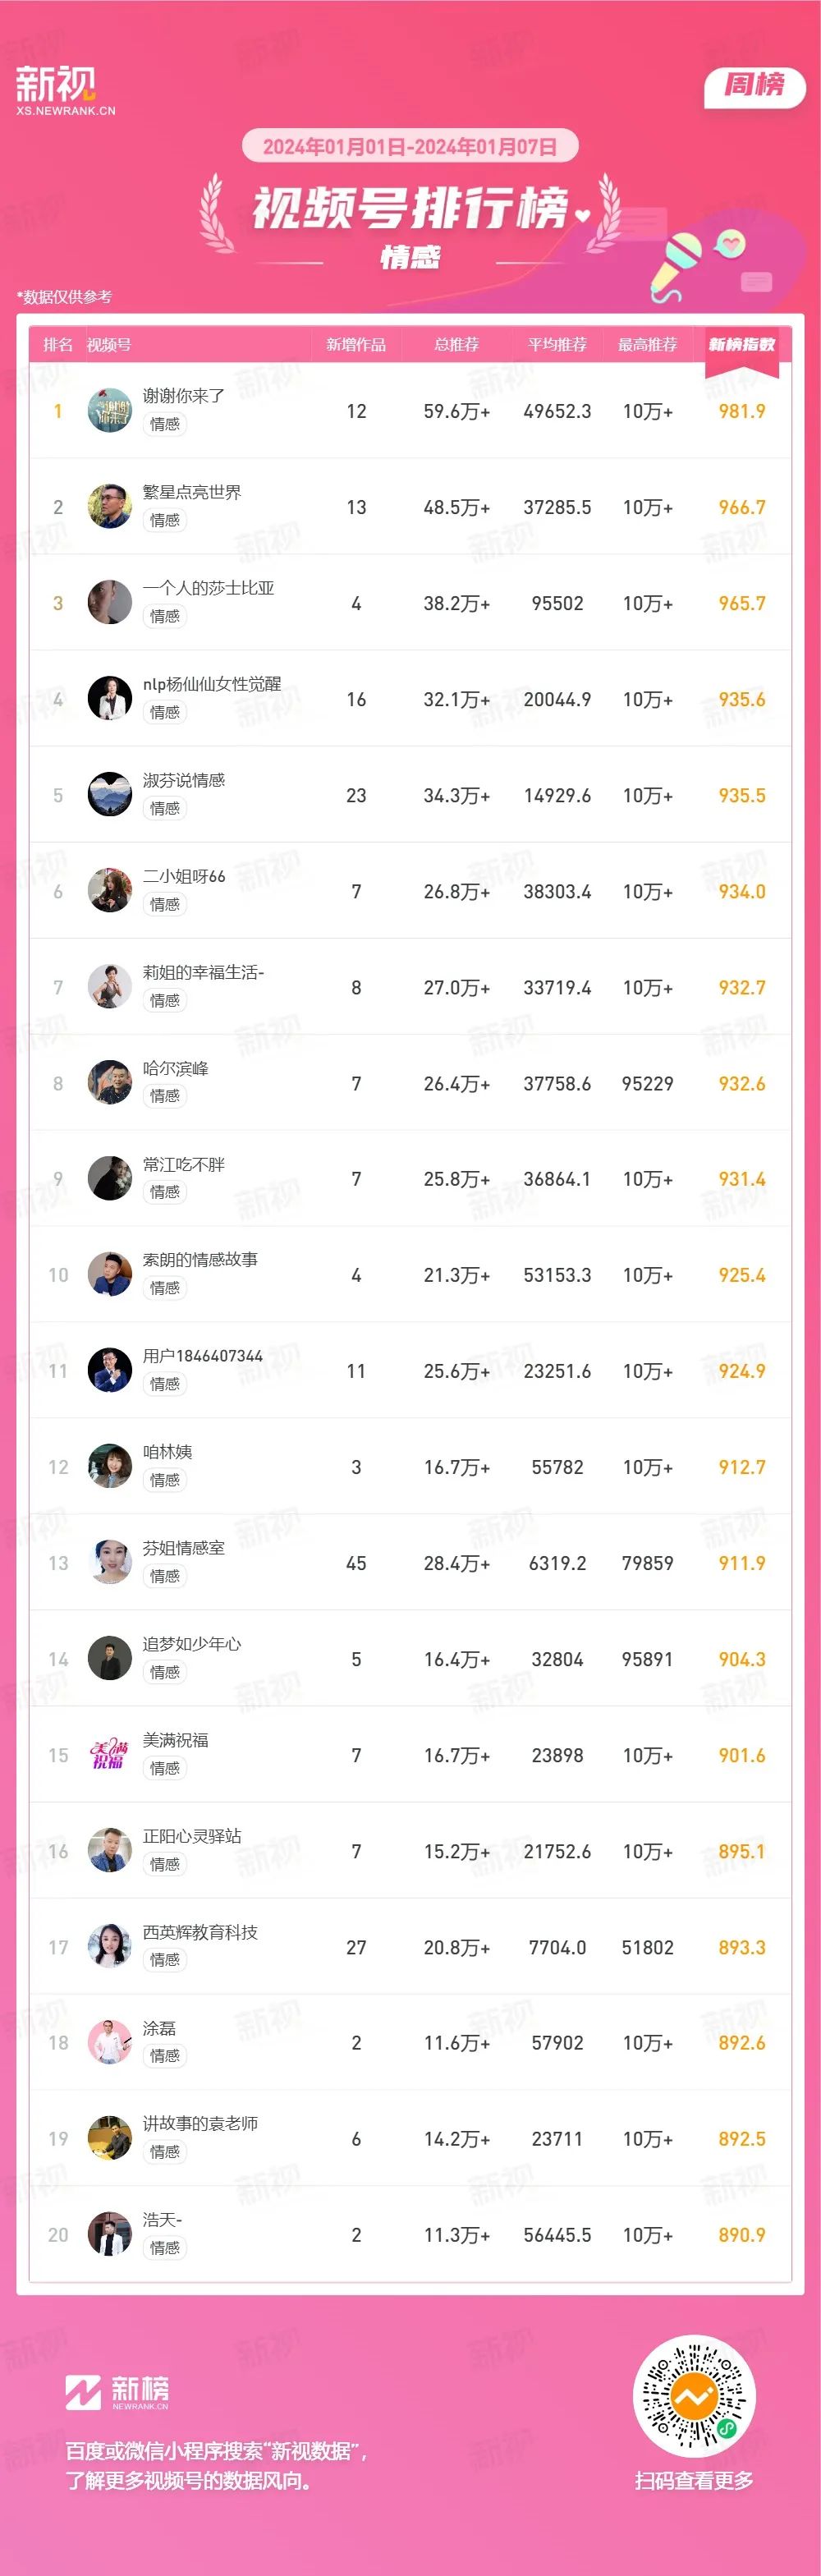821x2576 pixels.
Task: Click the 美满祝福 avatar icon
Action: tap(110, 1755)
